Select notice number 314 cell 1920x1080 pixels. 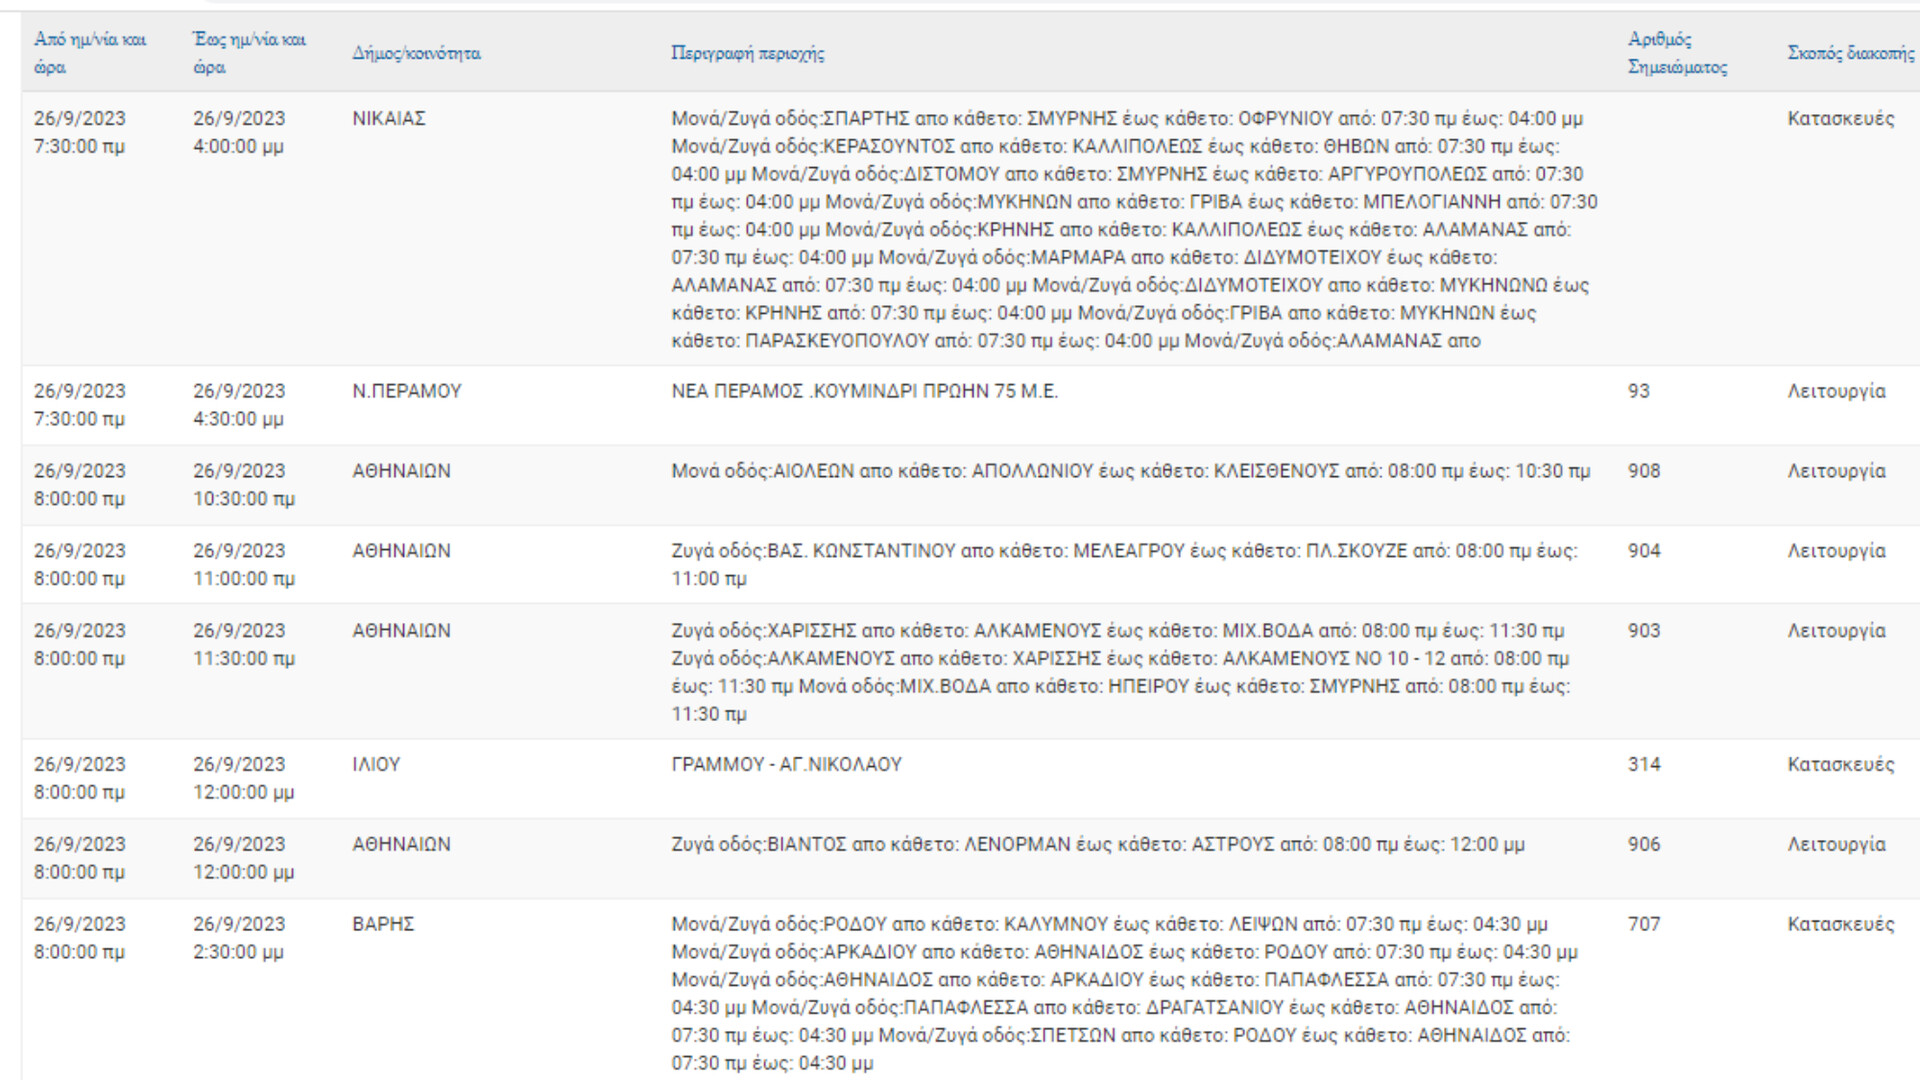click(1644, 764)
